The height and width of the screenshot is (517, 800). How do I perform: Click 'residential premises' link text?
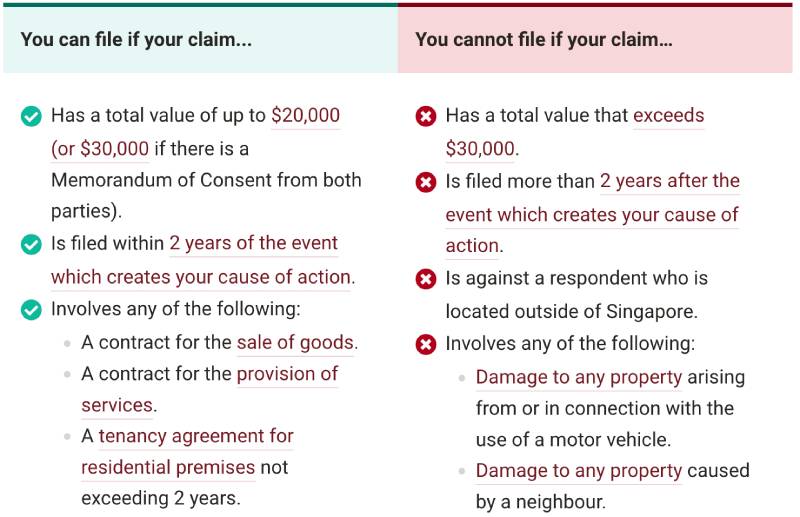tap(168, 467)
